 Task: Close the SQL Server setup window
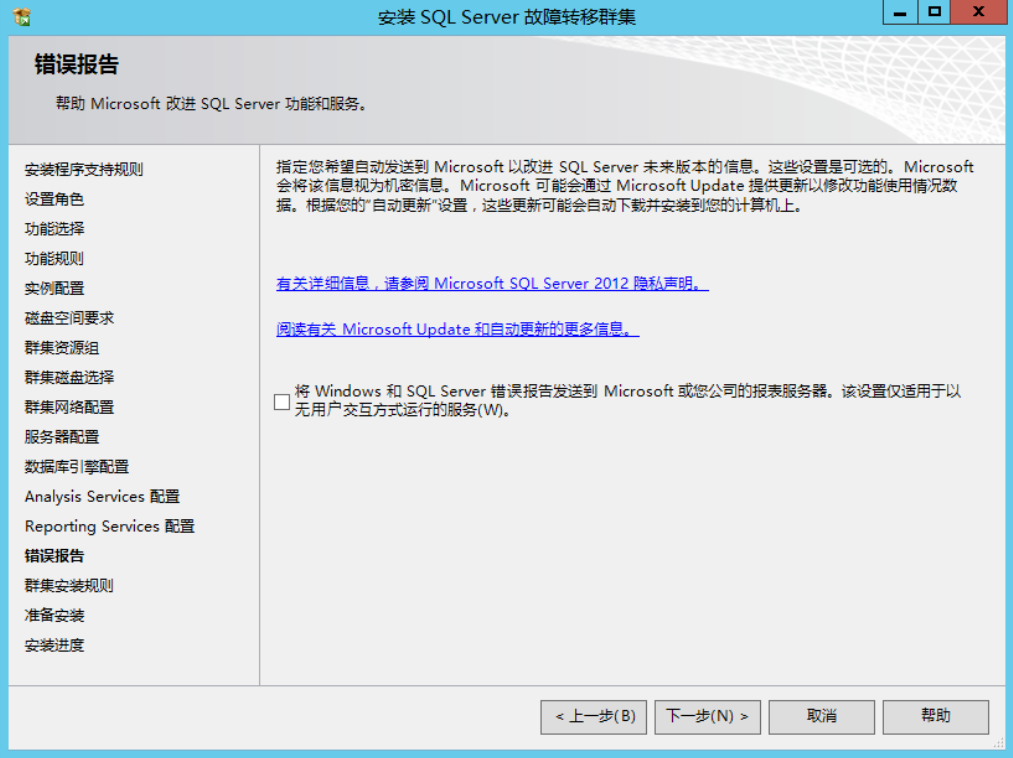pyautogui.click(x=978, y=12)
